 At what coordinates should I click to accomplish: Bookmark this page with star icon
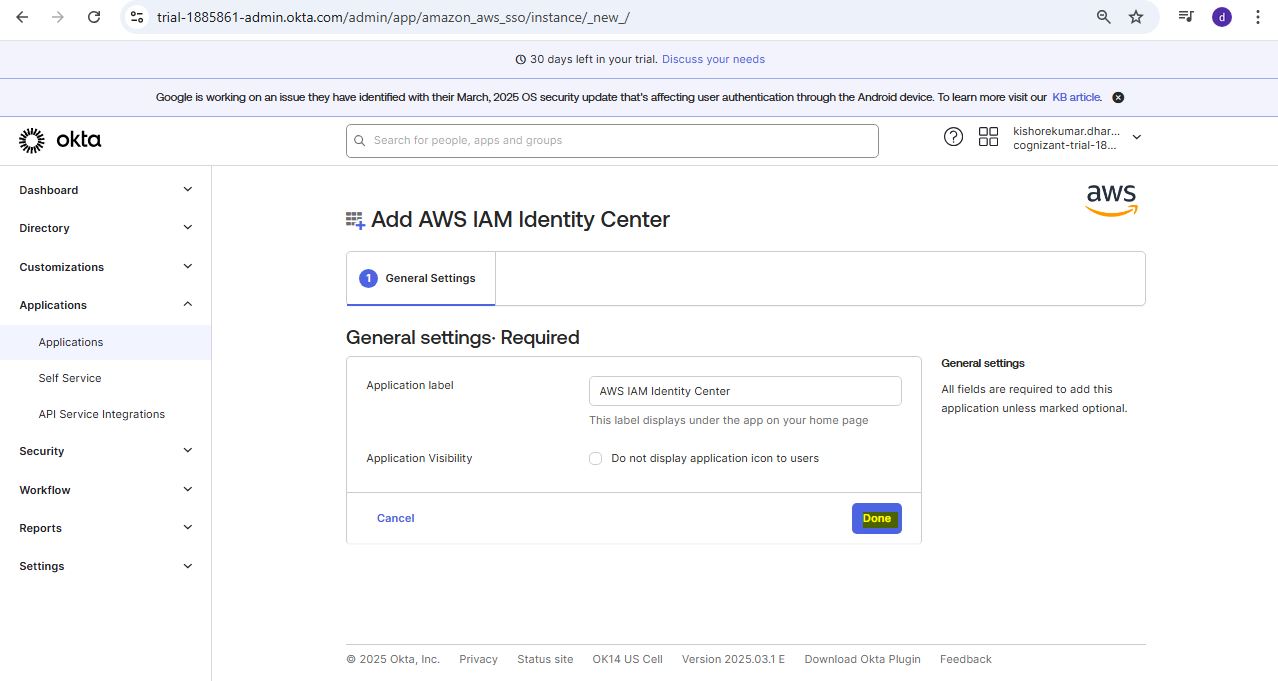click(x=1136, y=17)
